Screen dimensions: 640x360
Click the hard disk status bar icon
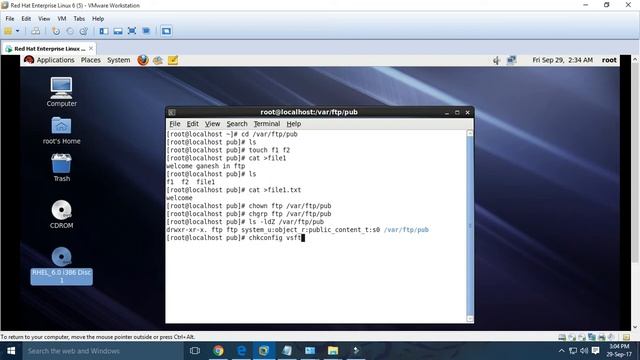coord(562,337)
